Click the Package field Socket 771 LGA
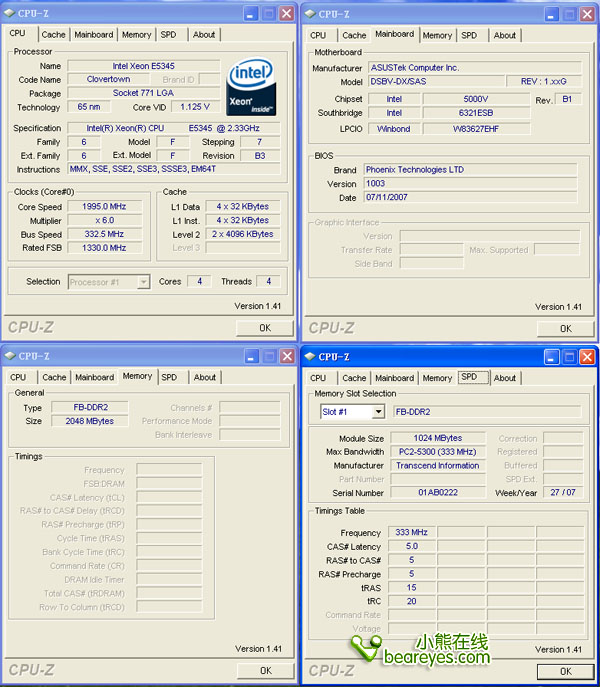Viewport: 600px width, 687px height. 143,93
